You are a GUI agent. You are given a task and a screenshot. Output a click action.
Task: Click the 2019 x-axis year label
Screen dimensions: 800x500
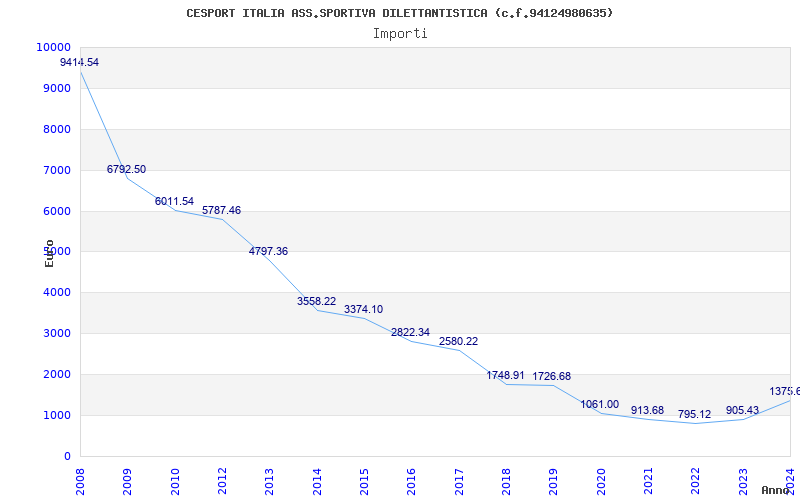(x=553, y=481)
